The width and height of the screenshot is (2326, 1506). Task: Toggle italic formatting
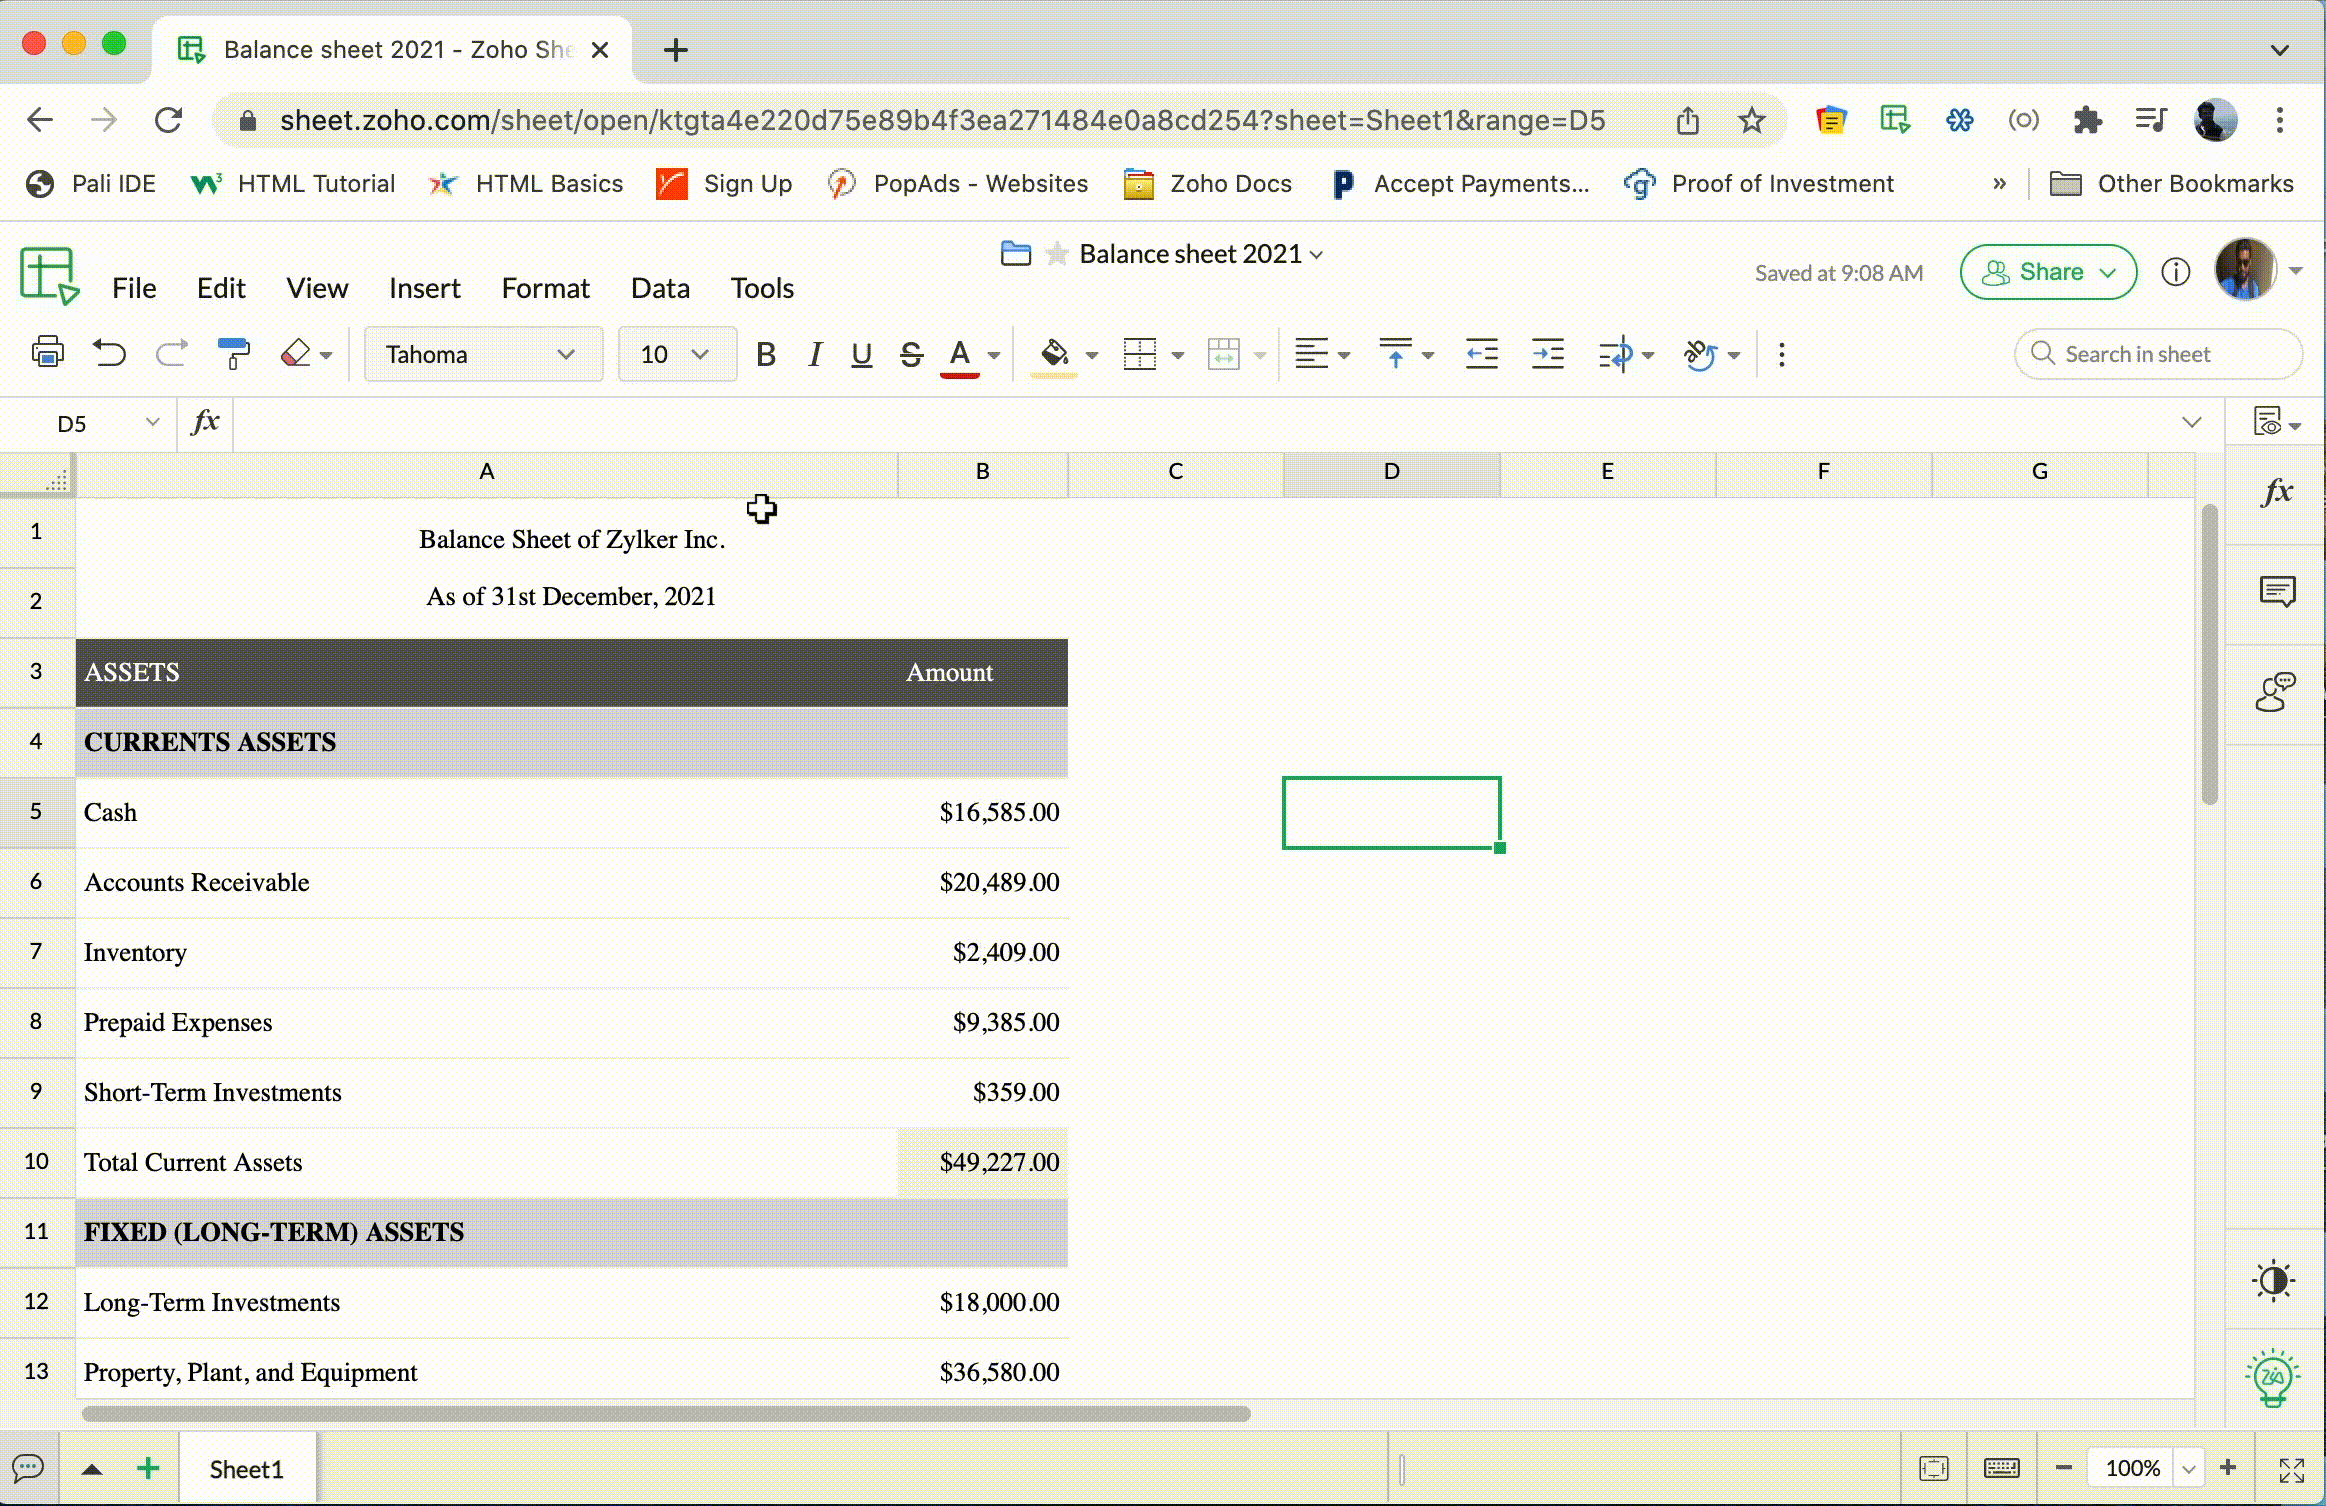coord(815,354)
